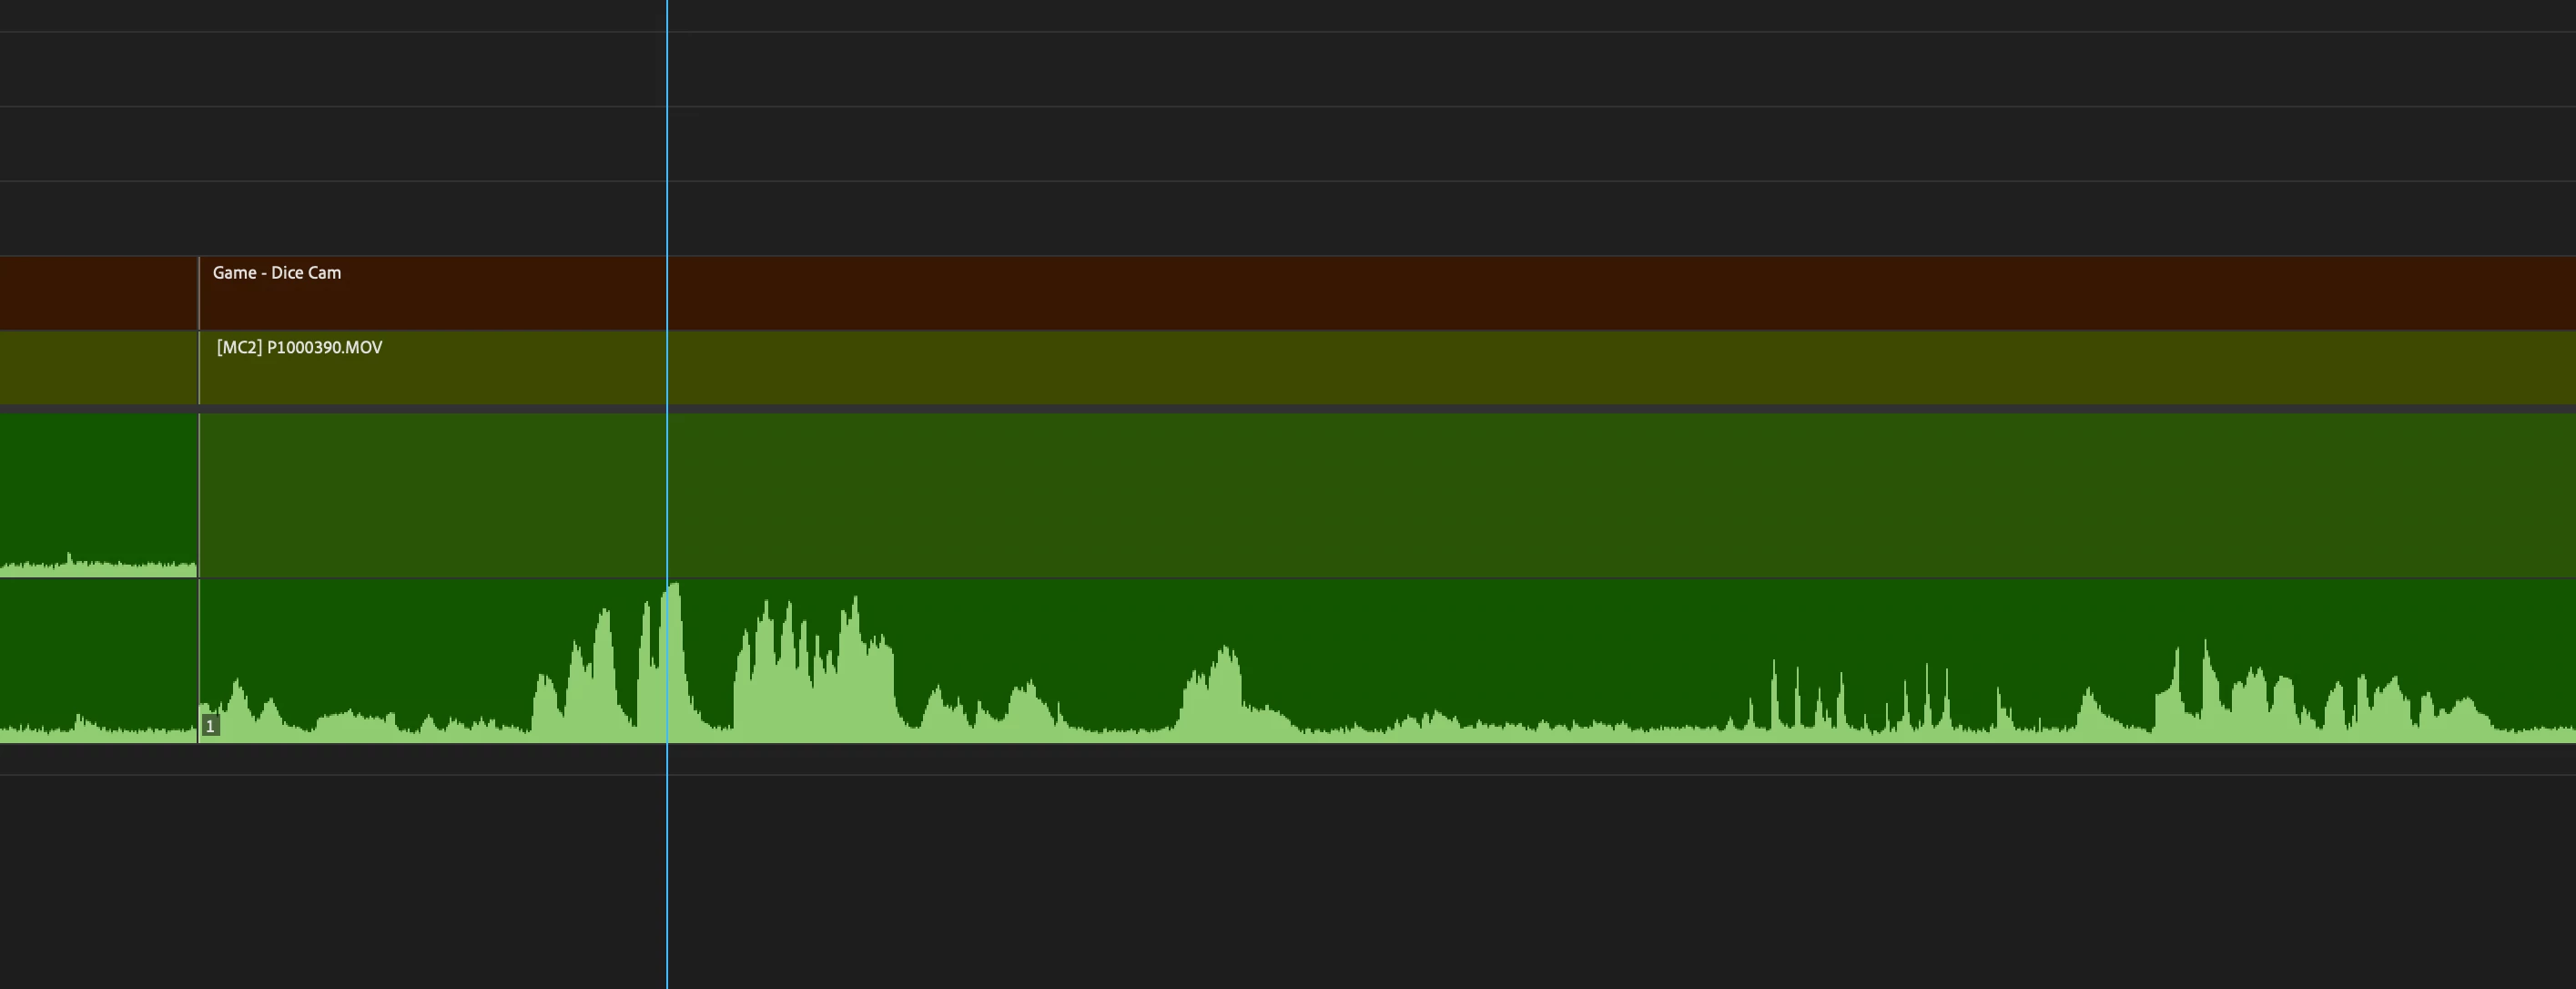Select upper audio clip left of the cut

point(98,496)
